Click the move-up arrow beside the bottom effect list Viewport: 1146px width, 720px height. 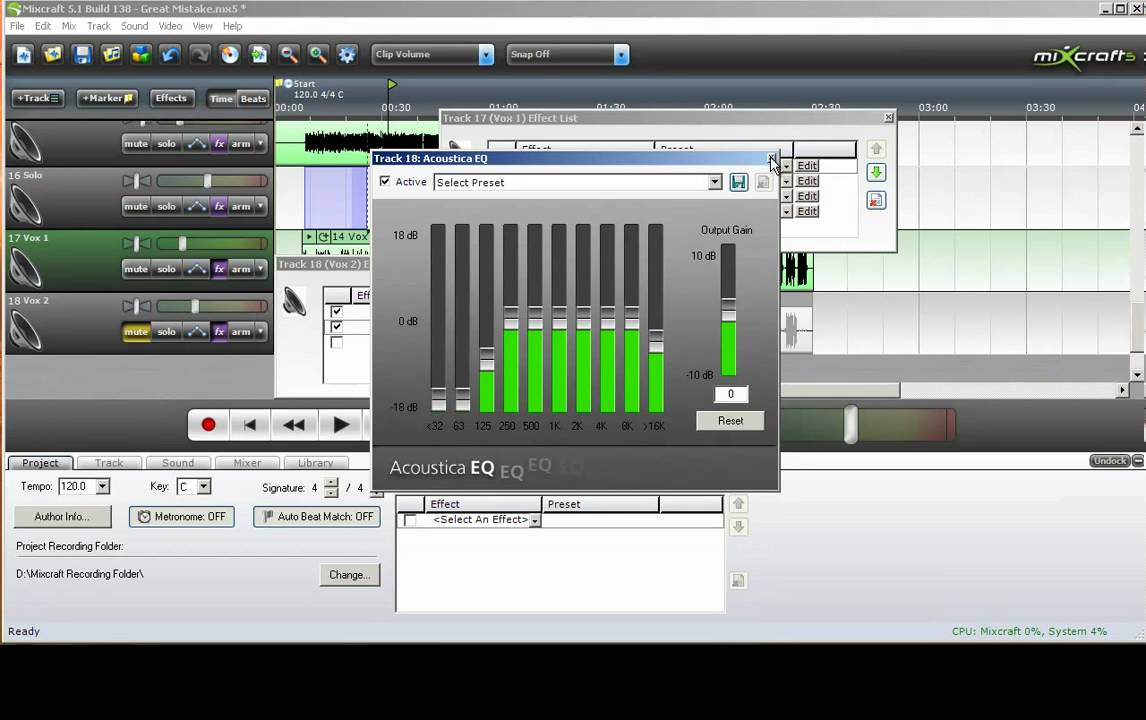point(738,504)
